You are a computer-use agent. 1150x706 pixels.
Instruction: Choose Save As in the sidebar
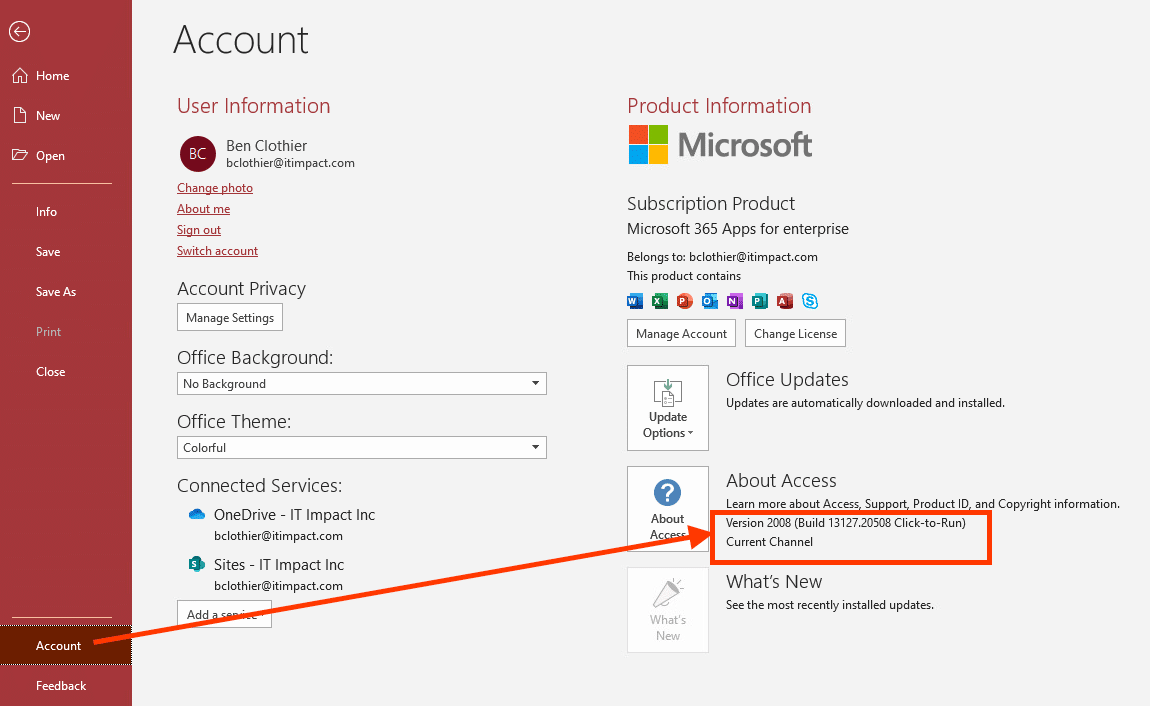coord(56,292)
